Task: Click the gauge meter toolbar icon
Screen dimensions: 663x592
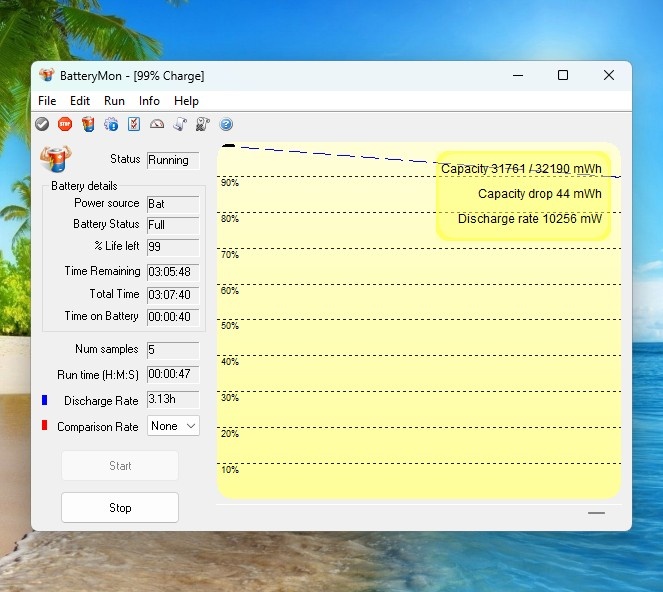Action: tap(157, 124)
